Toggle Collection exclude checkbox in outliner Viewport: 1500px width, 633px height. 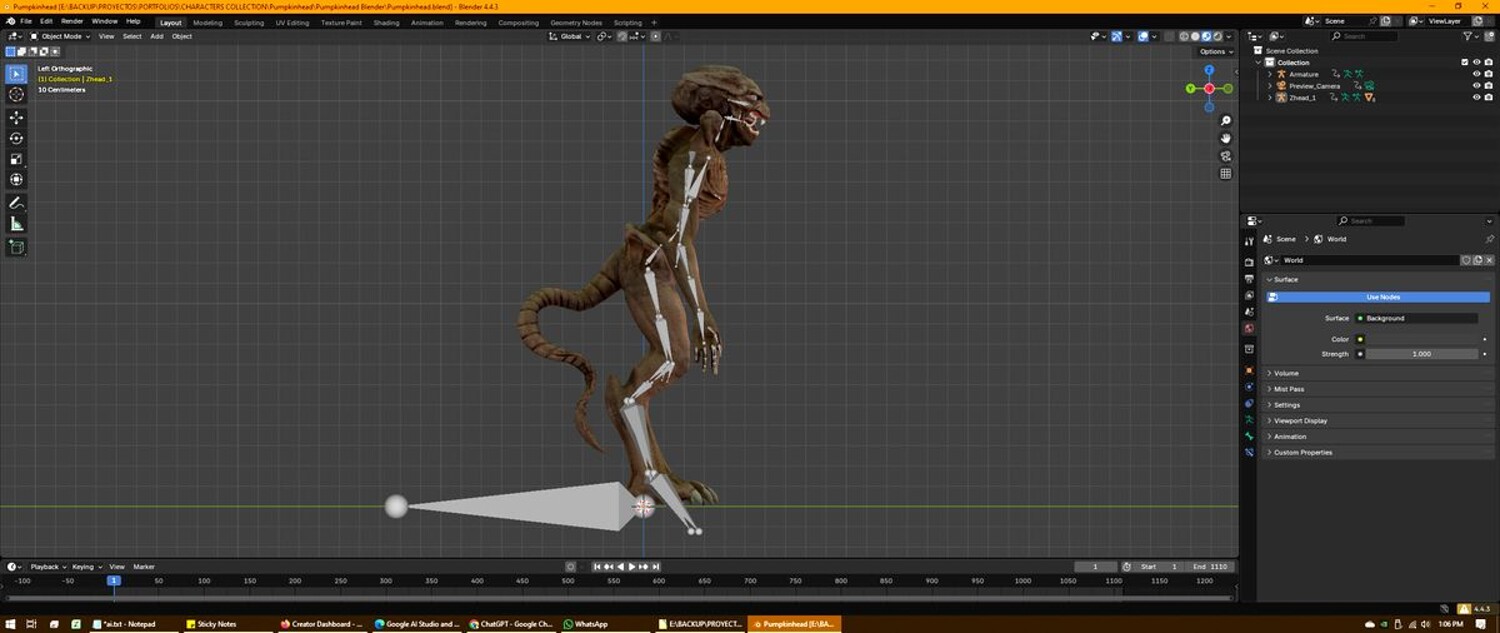1465,62
